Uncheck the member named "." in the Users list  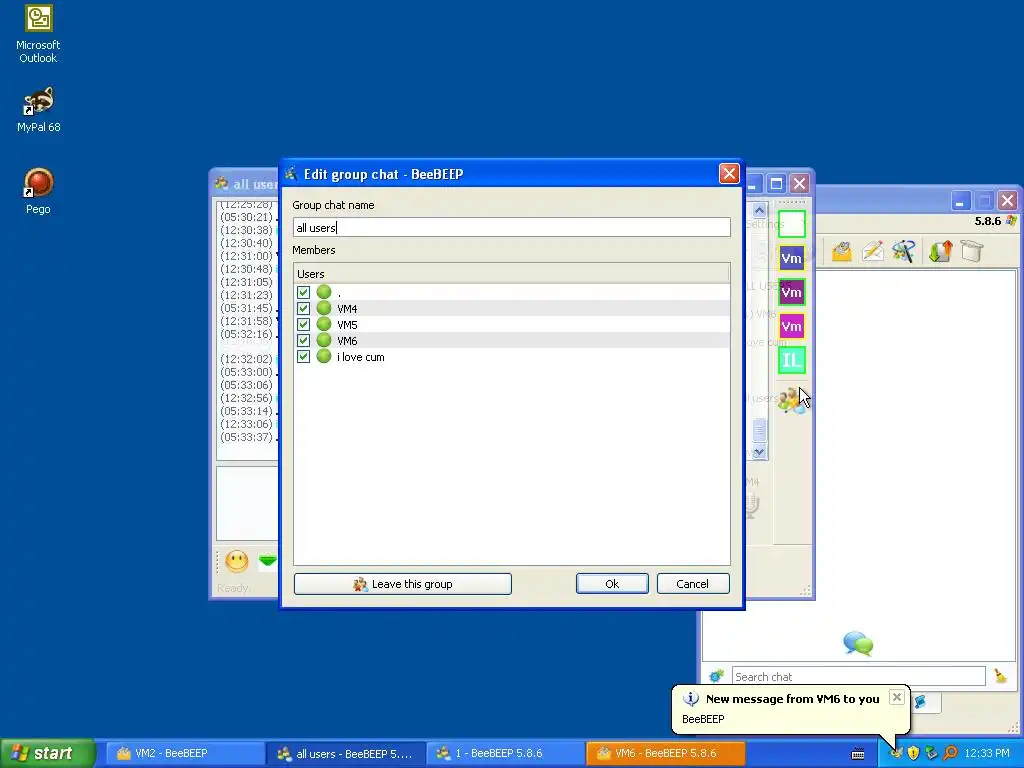303,292
